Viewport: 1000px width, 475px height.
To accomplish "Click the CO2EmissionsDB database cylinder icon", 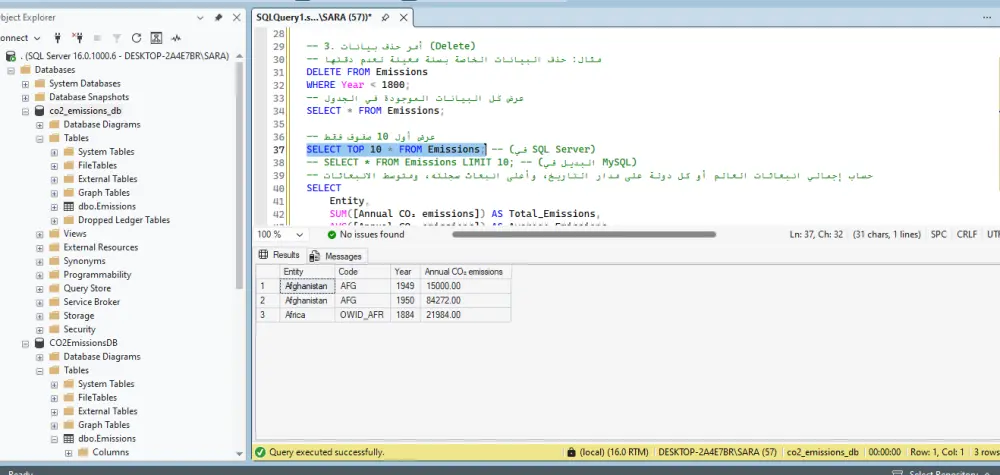I will click(40, 343).
